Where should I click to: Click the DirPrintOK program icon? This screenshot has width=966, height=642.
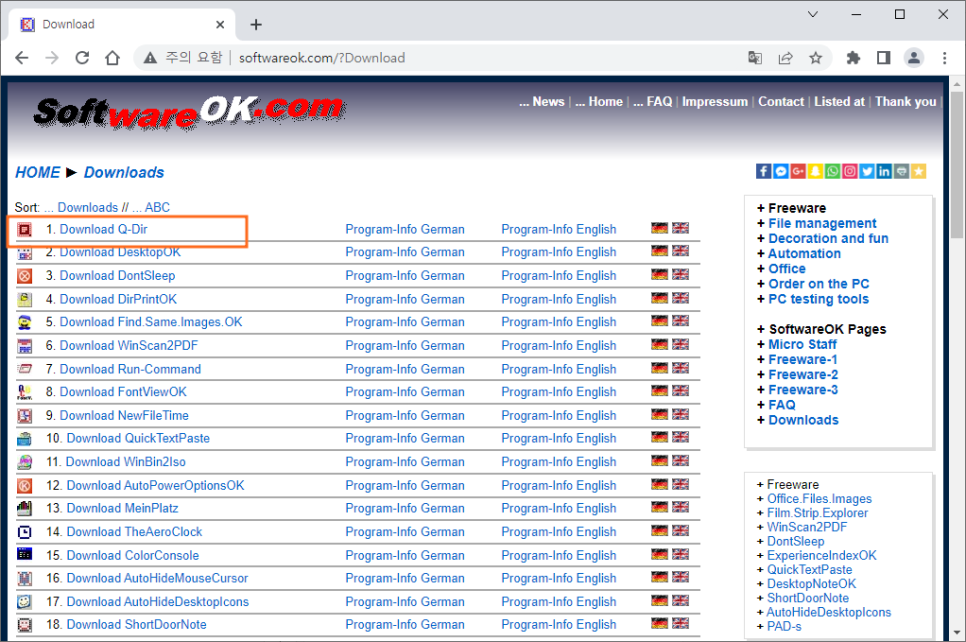click(24, 299)
